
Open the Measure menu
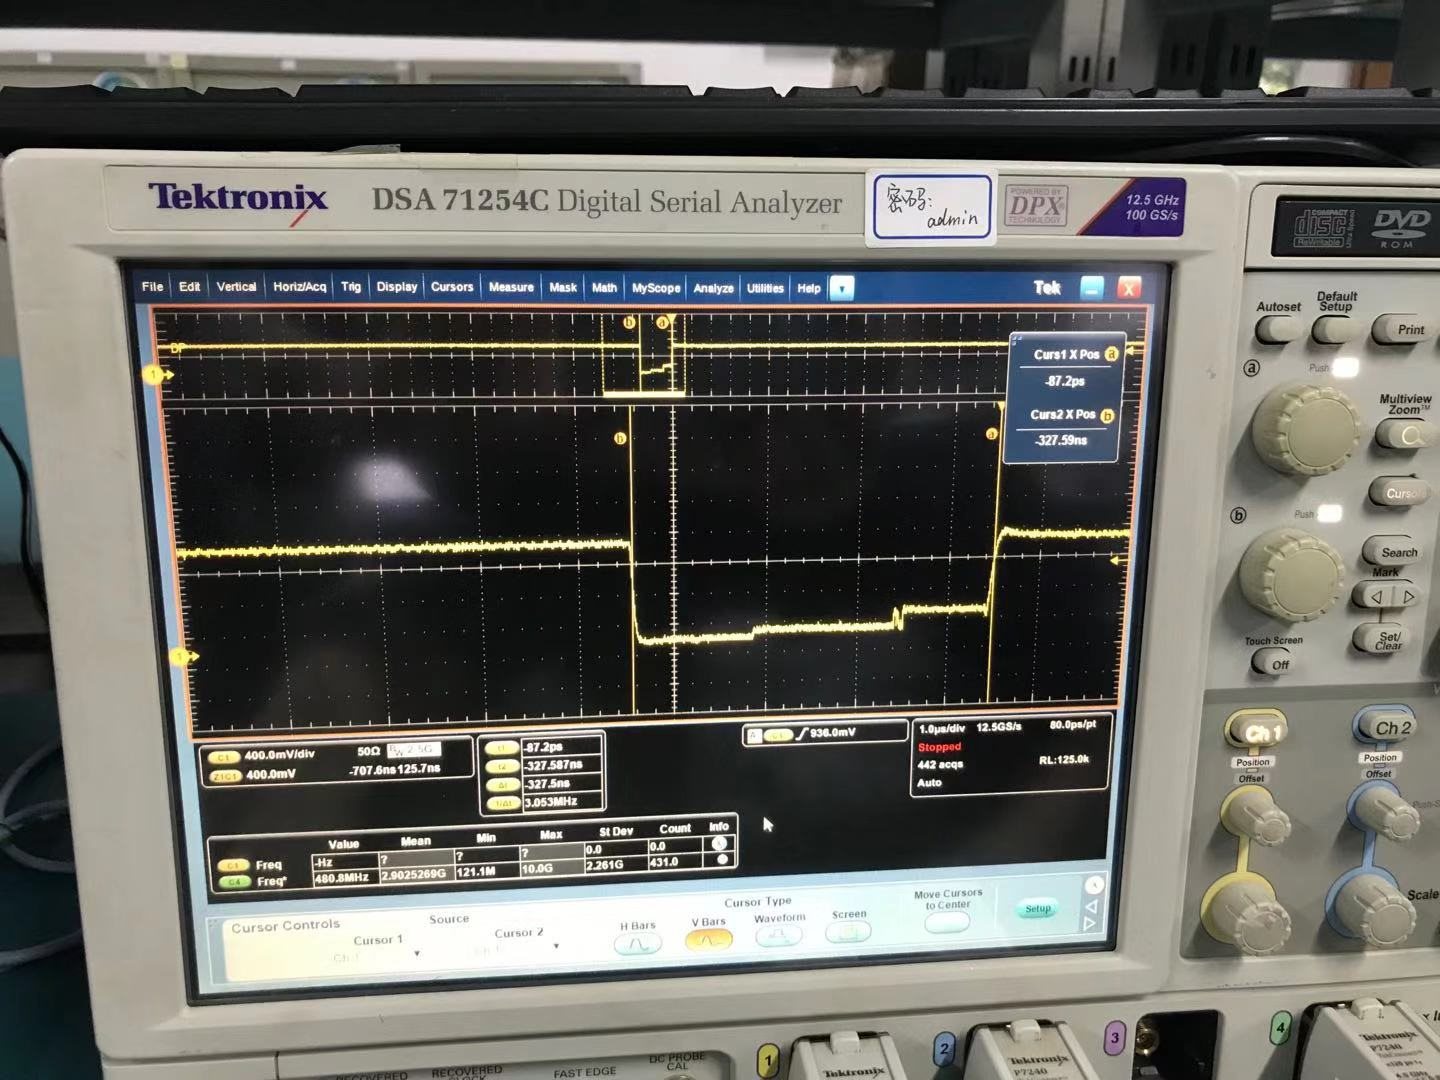coord(511,287)
